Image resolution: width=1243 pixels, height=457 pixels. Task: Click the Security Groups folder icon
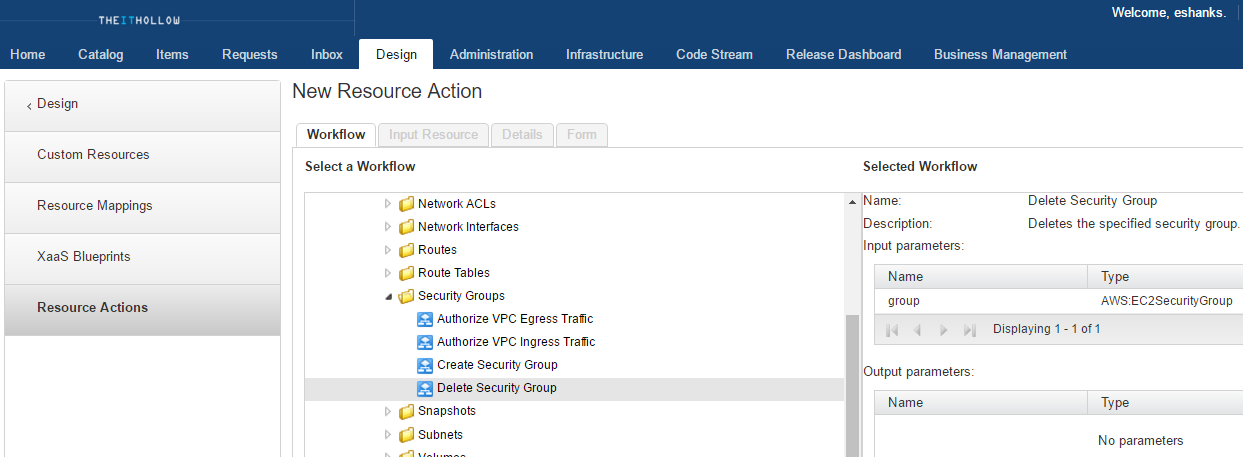click(x=406, y=296)
